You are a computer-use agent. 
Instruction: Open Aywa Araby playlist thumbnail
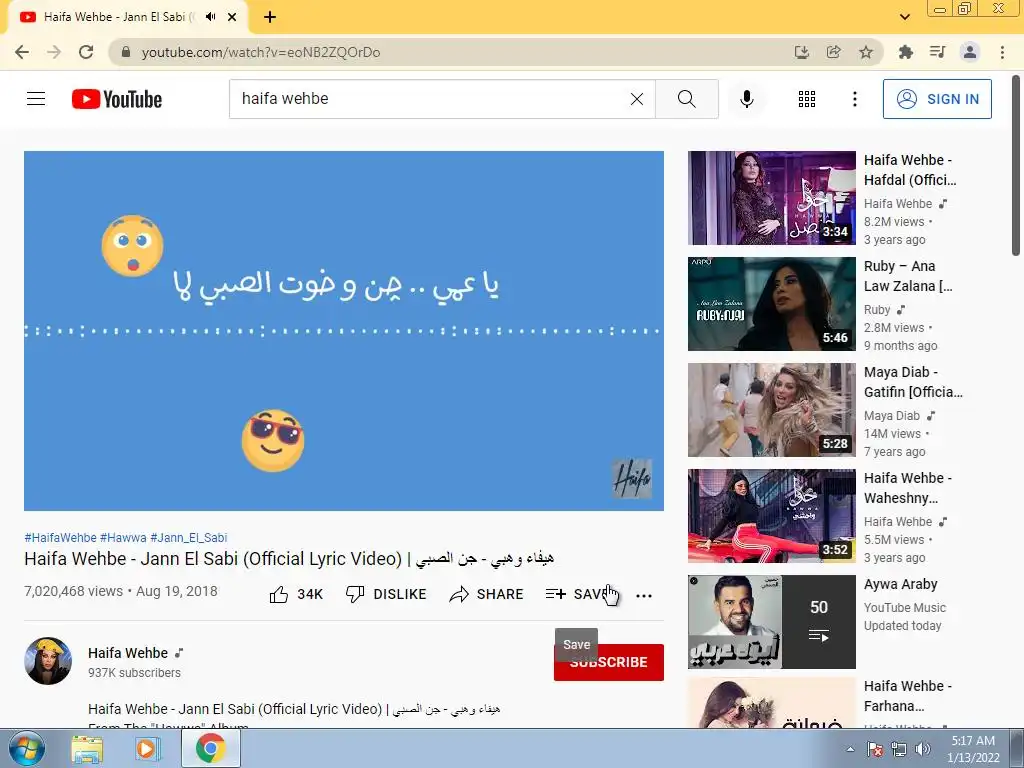click(x=771, y=622)
